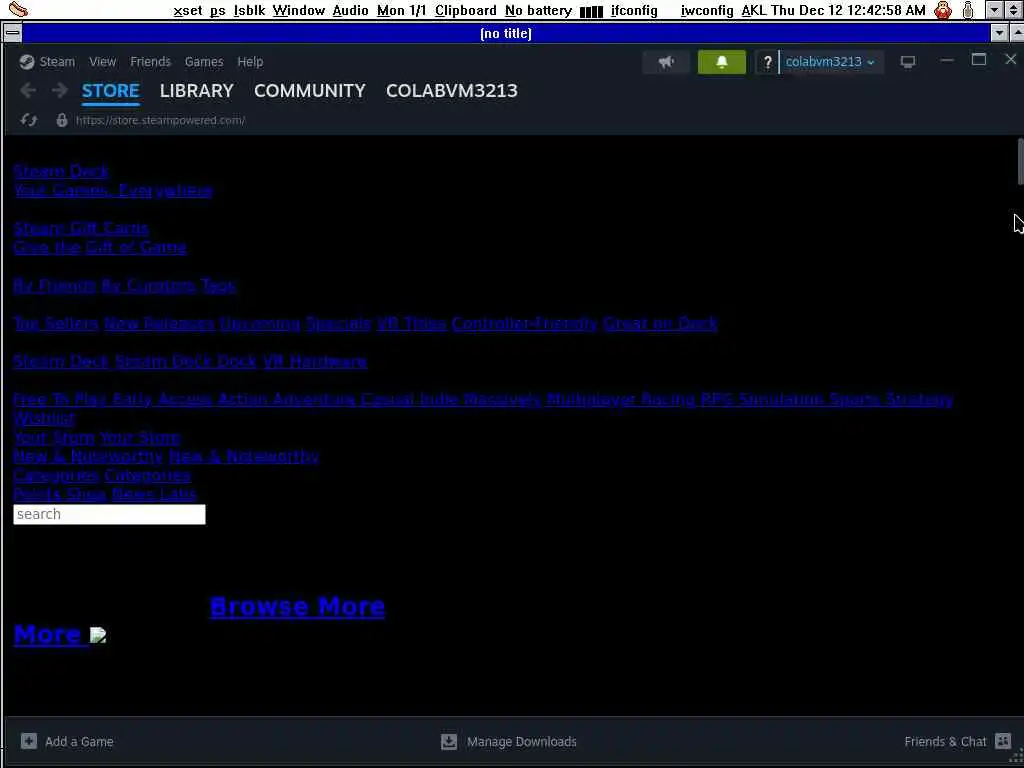Open the Clipboard panel item
The height and width of the screenshot is (768, 1024).
(x=466, y=10)
